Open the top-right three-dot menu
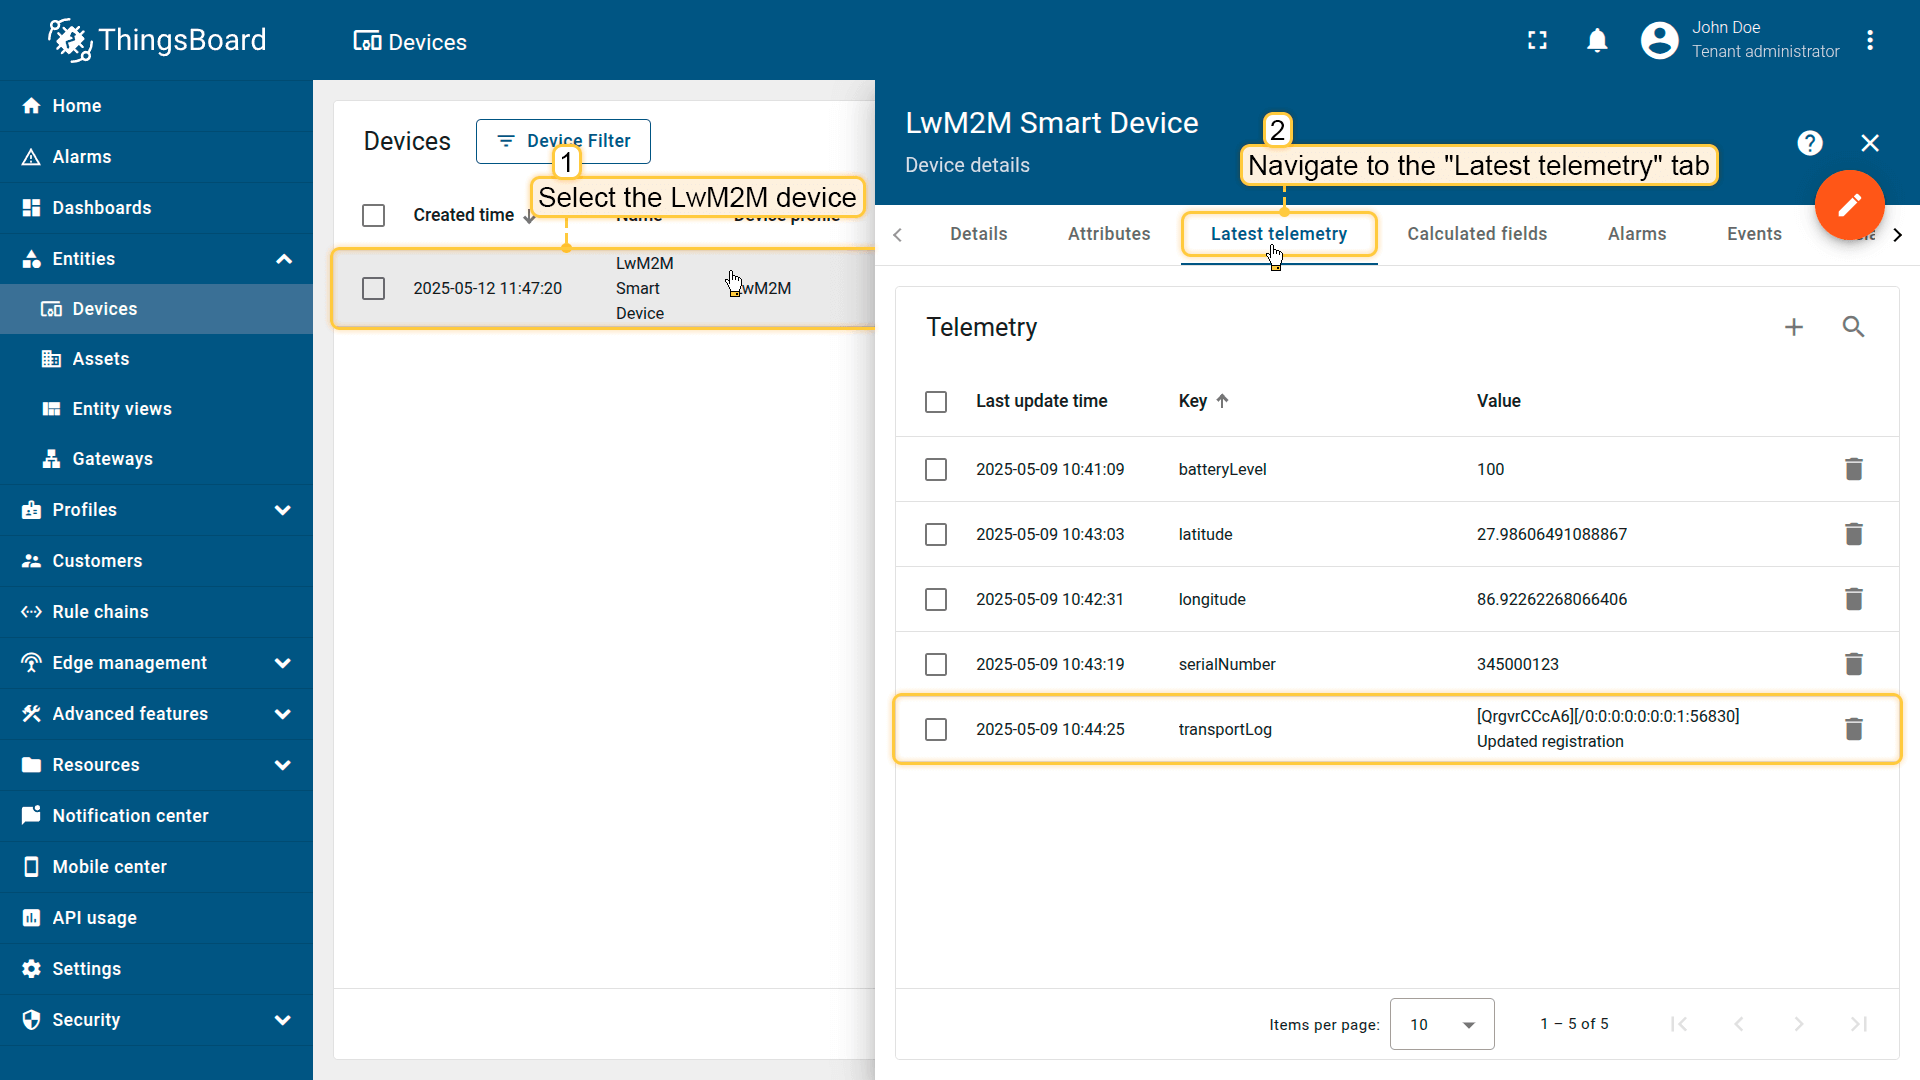Image resolution: width=1920 pixels, height=1080 pixels. tap(1870, 40)
